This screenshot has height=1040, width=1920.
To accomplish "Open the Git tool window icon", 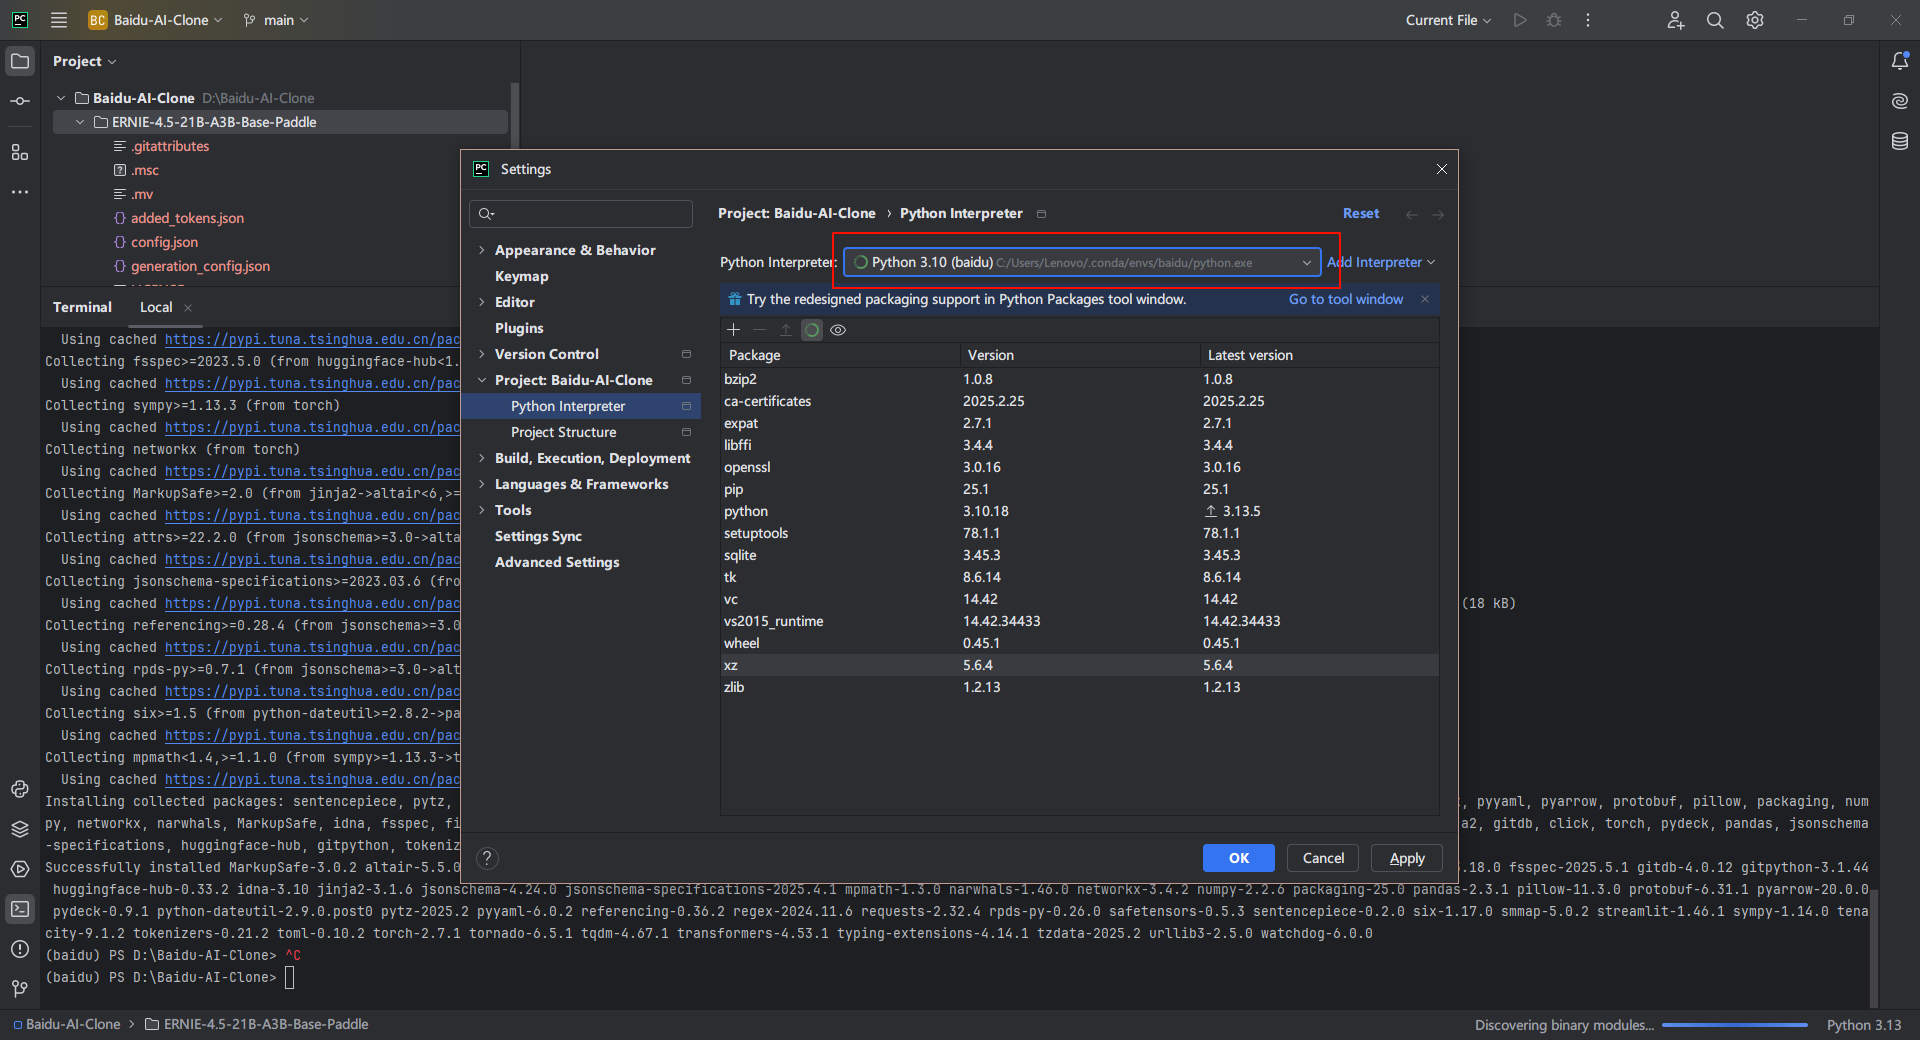I will 20,989.
